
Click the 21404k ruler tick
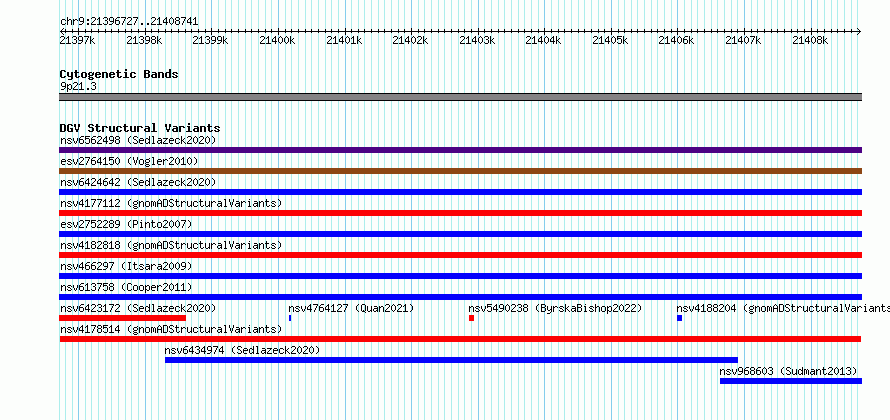543,40
